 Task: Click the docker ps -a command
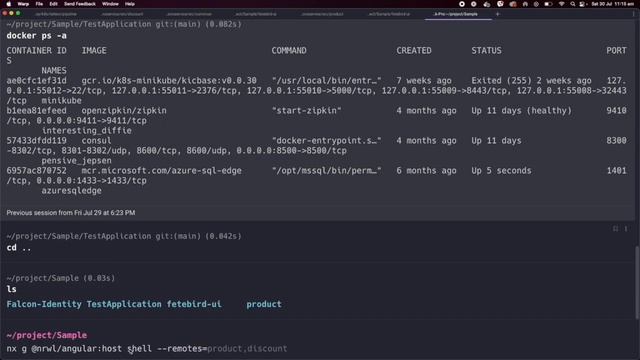(x=36, y=36)
